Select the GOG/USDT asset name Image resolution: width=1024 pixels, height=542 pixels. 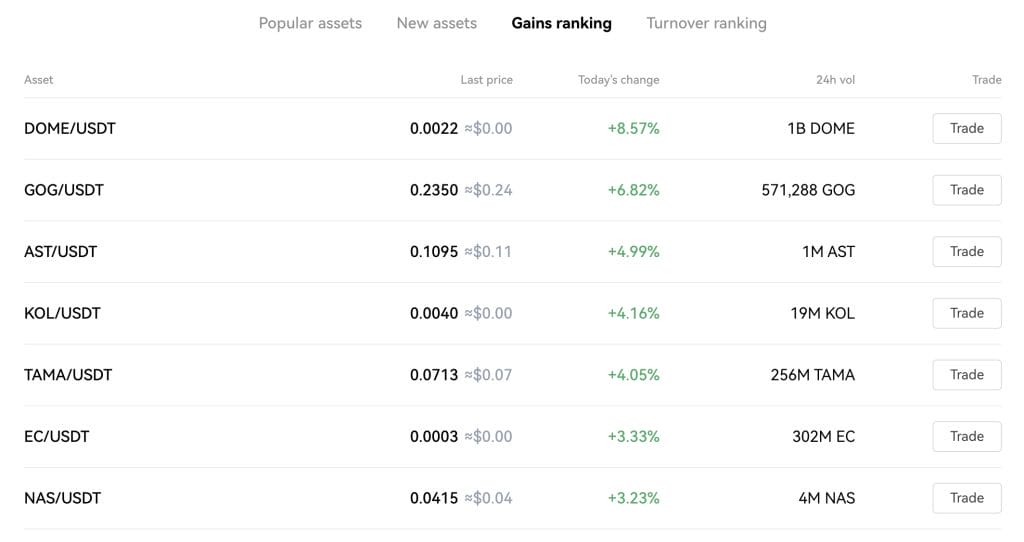pos(64,190)
